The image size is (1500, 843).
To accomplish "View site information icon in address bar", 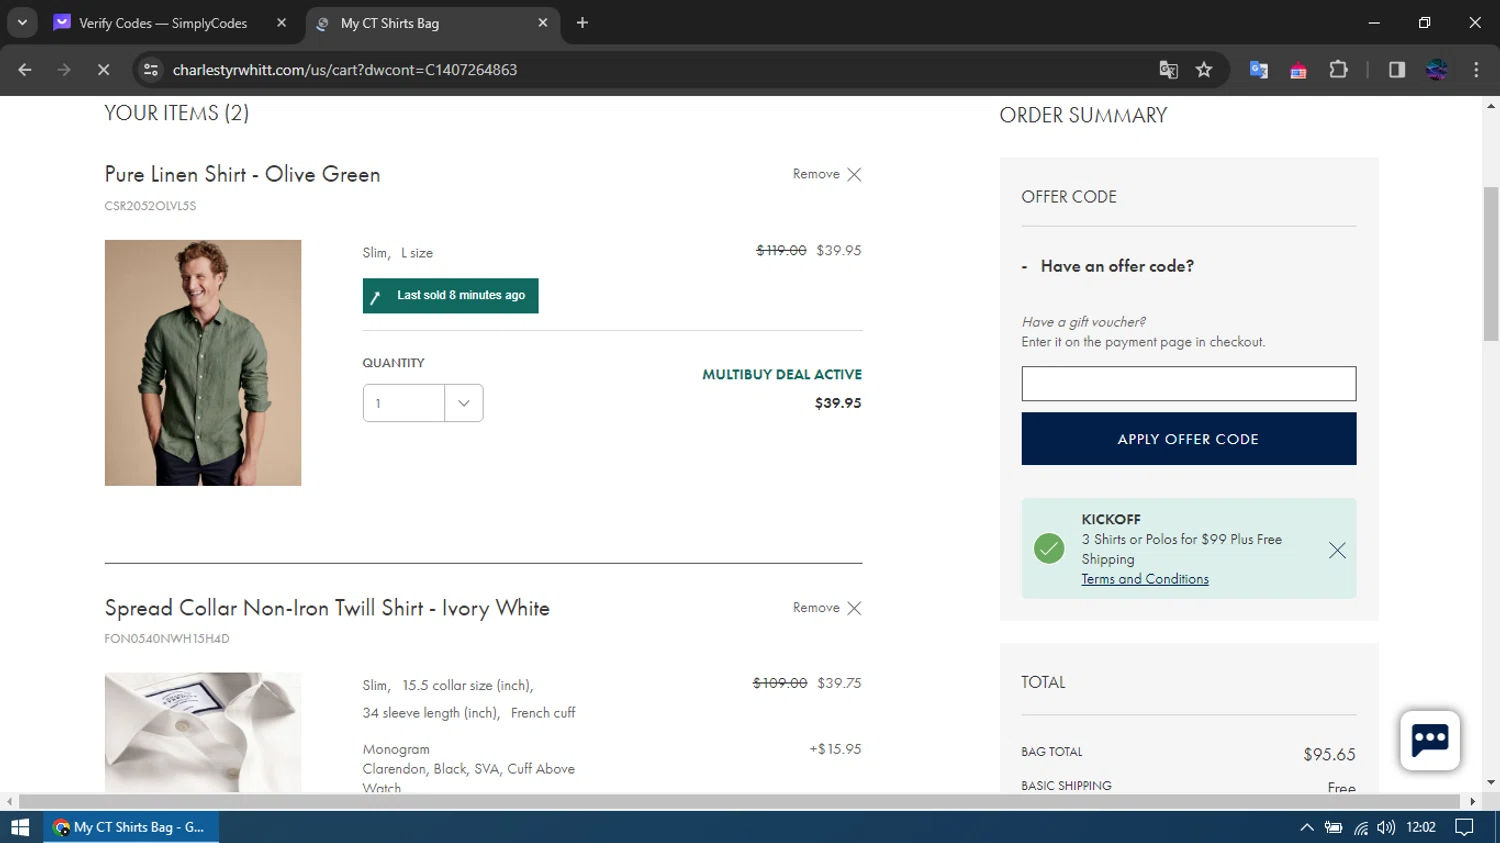I will [151, 70].
